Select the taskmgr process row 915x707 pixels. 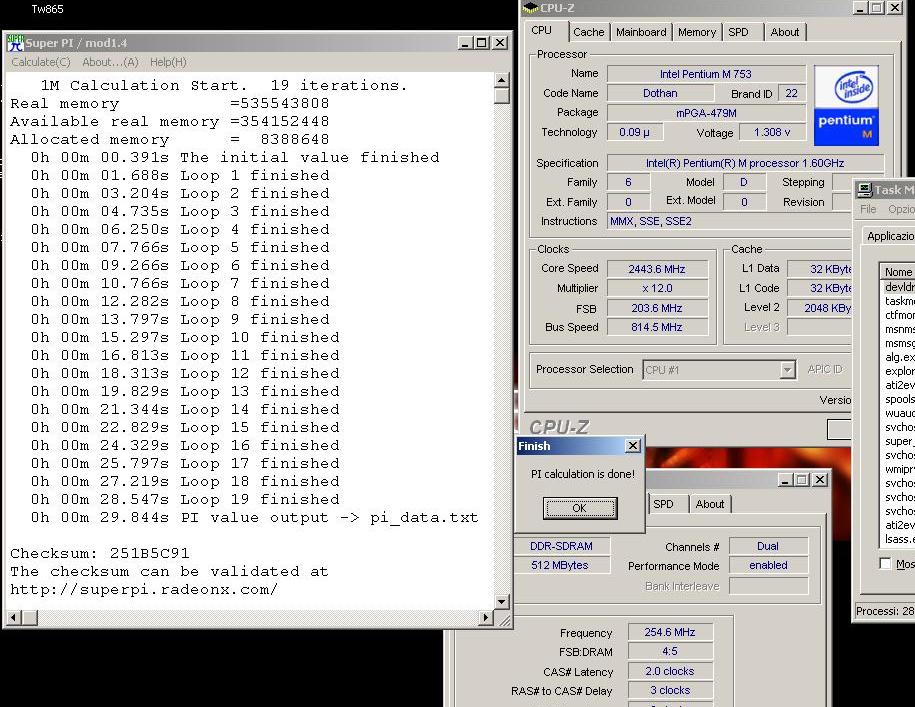pos(899,301)
